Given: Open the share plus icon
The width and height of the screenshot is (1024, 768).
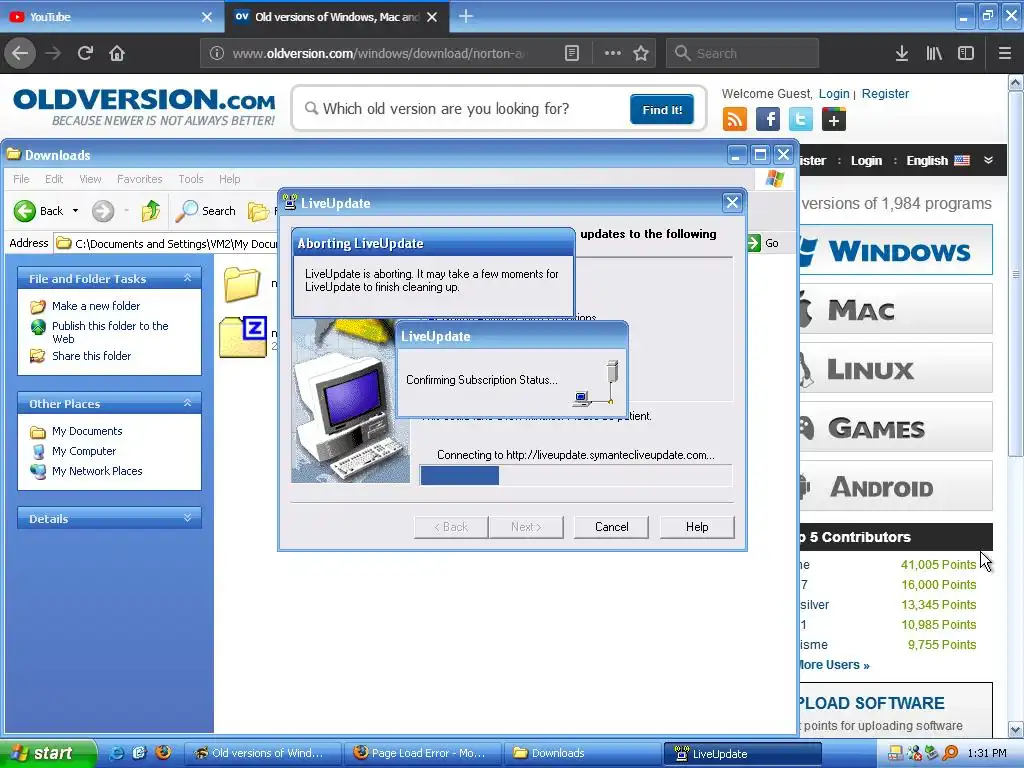Looking at the screenshot, I should pyautogui.click(x=834, y=120).
